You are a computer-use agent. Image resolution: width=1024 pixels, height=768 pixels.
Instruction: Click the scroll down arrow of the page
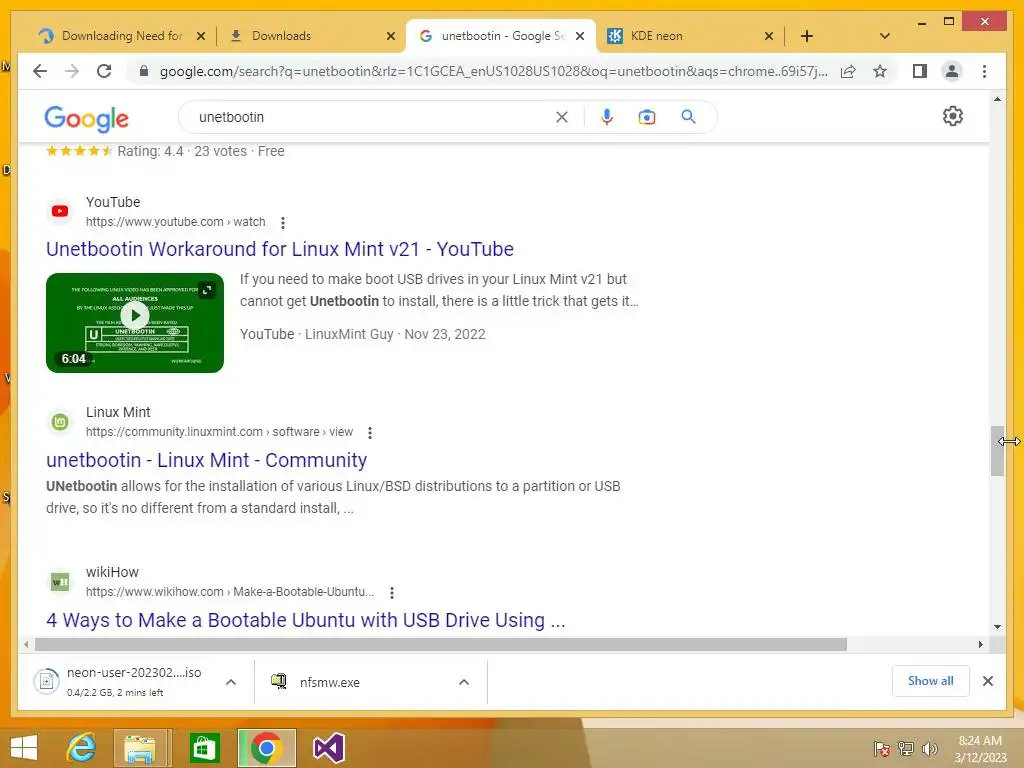[x=997, y=627]
